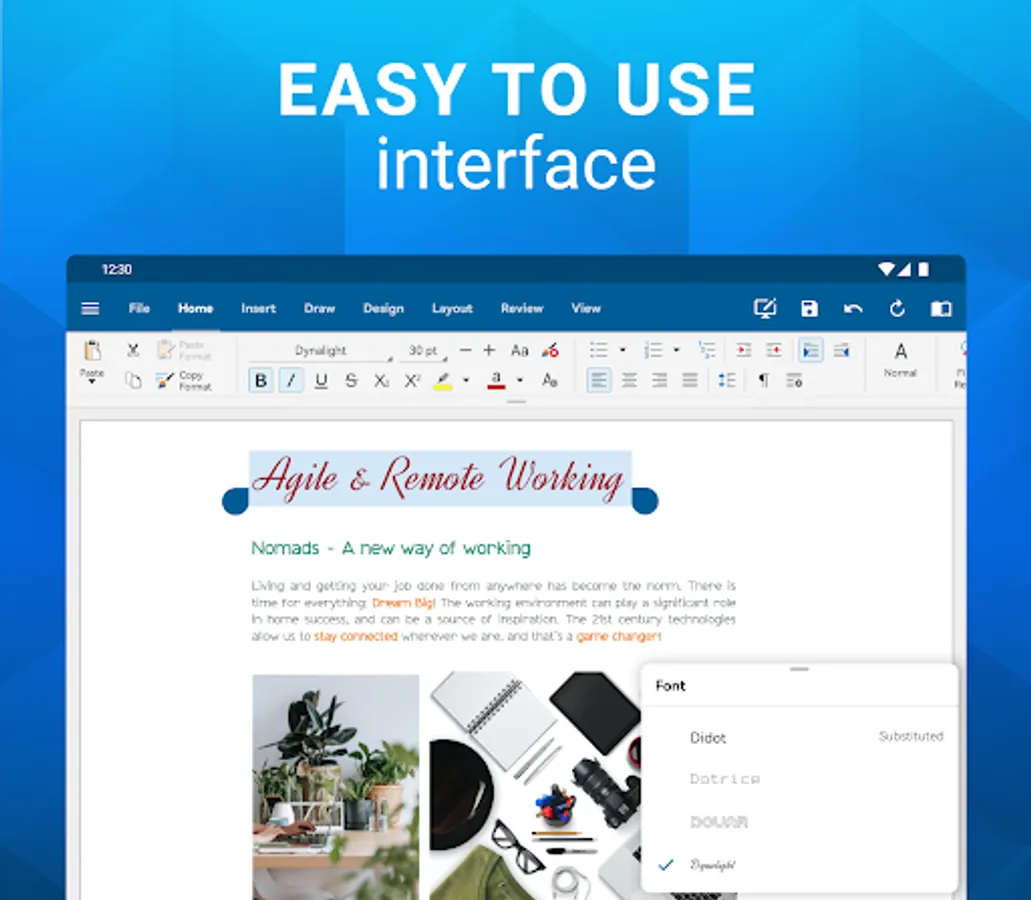The height and width of the screenshot is (900, 1031).
Task: Increase font size with plus button
Action: coord(489,350)
